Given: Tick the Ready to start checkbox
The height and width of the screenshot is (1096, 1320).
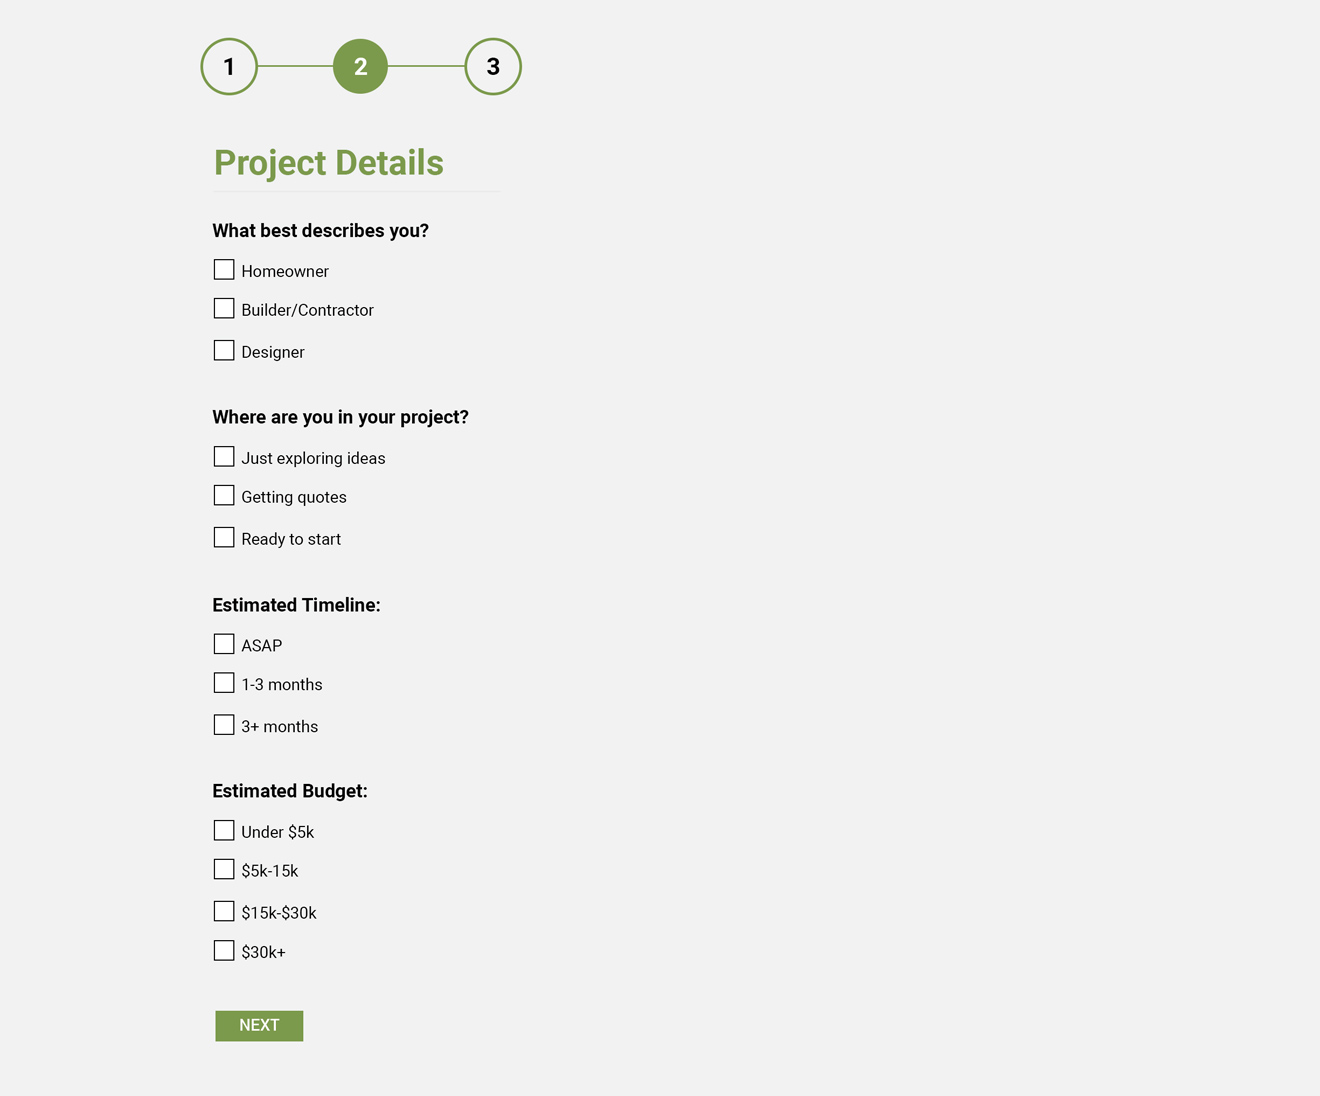Looking at the screenshot, I should pyautogui.click(x=224, y=538).
